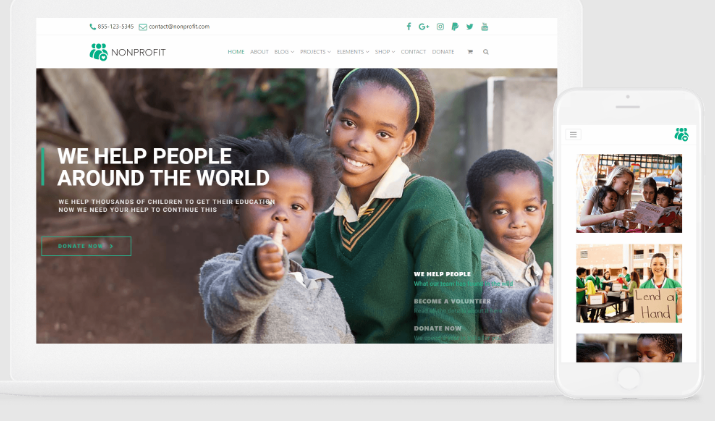The height and width of the screenshot is (421, 715).
Task: Tap the hamburger menu on phone mockup
Action: tap(573, 134)
